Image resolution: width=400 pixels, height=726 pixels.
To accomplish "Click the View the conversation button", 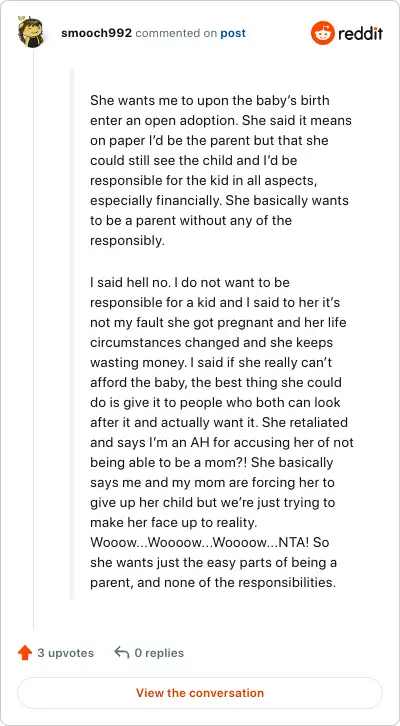I will pos(200,693).
